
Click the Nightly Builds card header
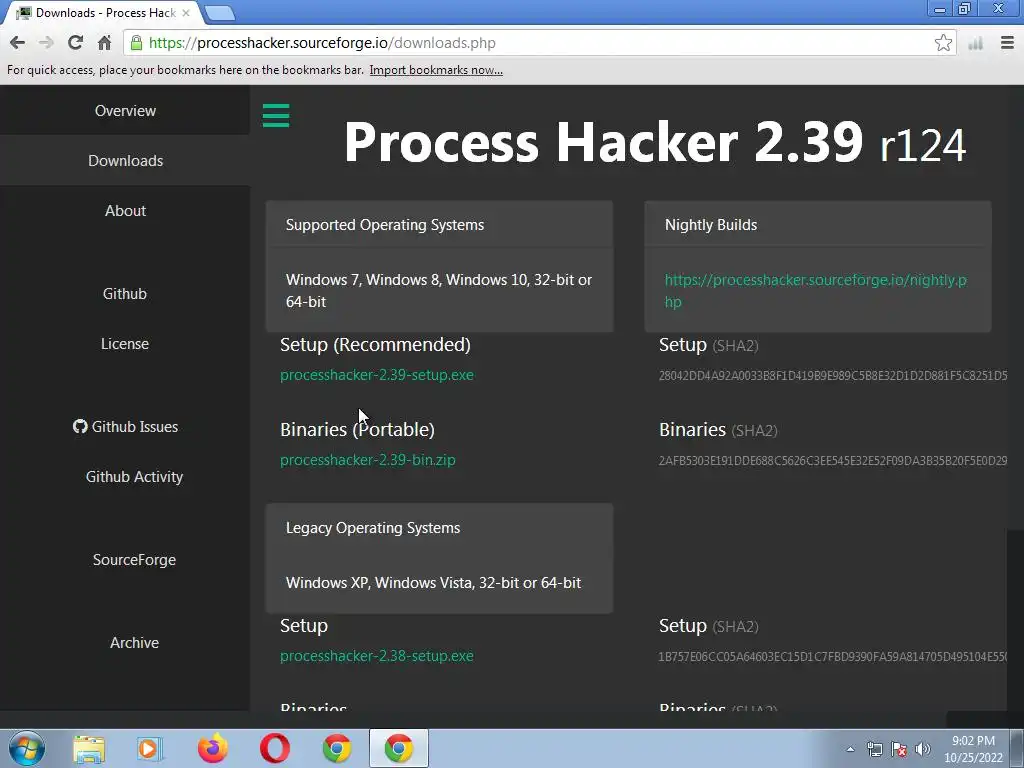pyautogui.click(x=818, y=225)
